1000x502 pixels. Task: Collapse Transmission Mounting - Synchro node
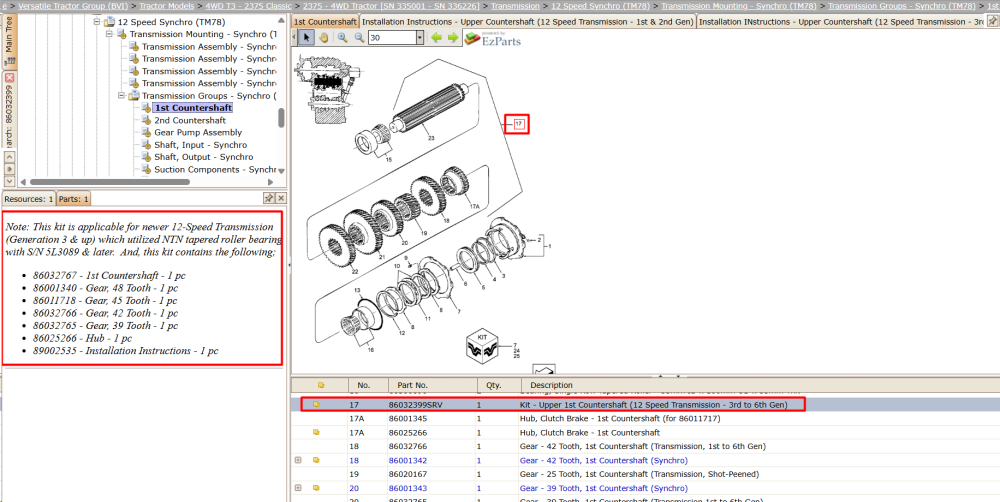coord(109,34)
